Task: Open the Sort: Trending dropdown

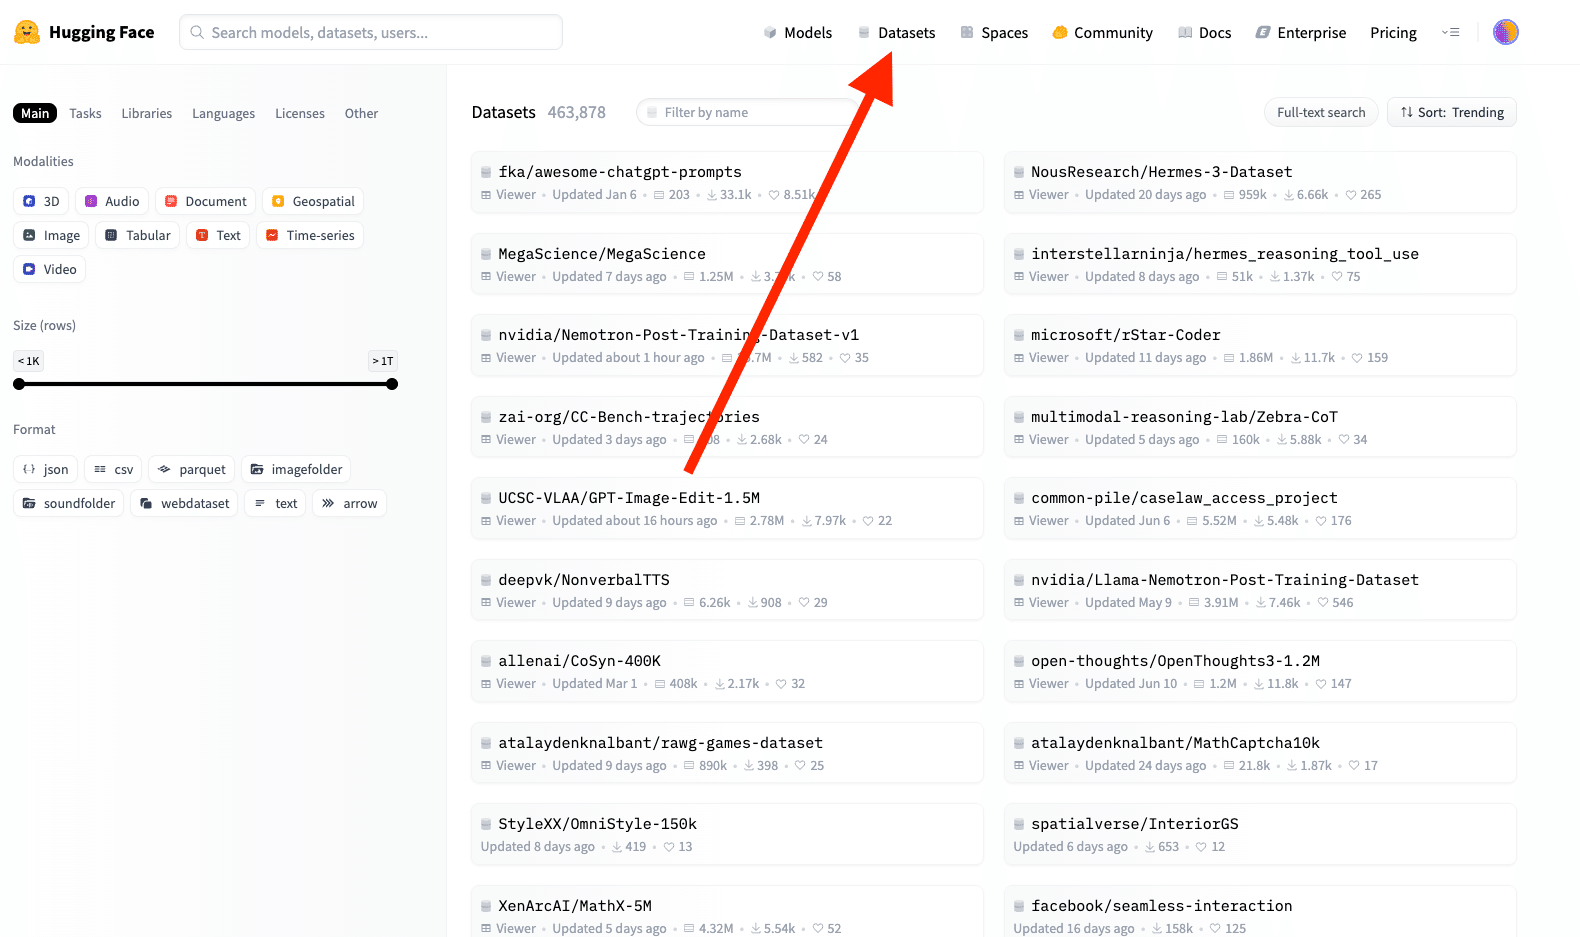Action: (x=1451, y=112)
